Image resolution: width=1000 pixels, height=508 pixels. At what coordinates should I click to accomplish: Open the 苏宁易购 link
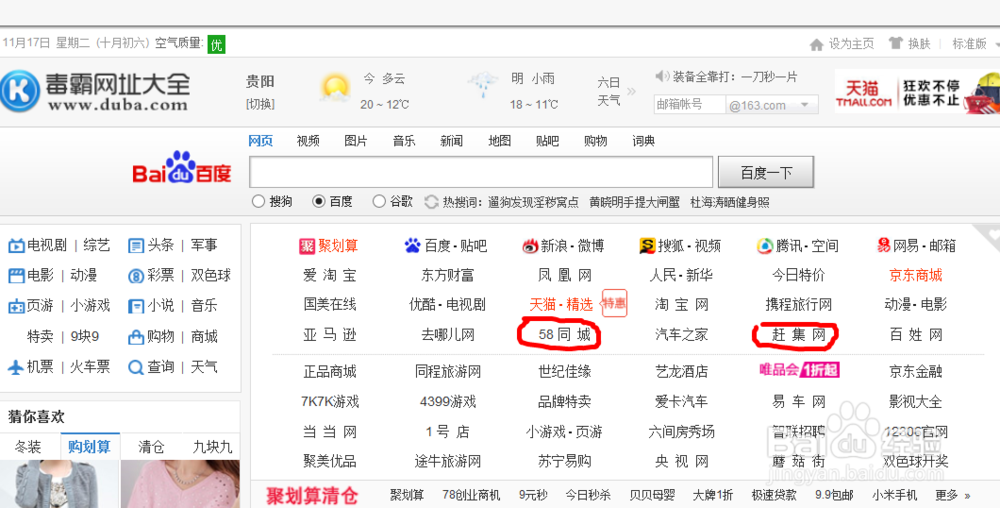(x=564, y=461)
